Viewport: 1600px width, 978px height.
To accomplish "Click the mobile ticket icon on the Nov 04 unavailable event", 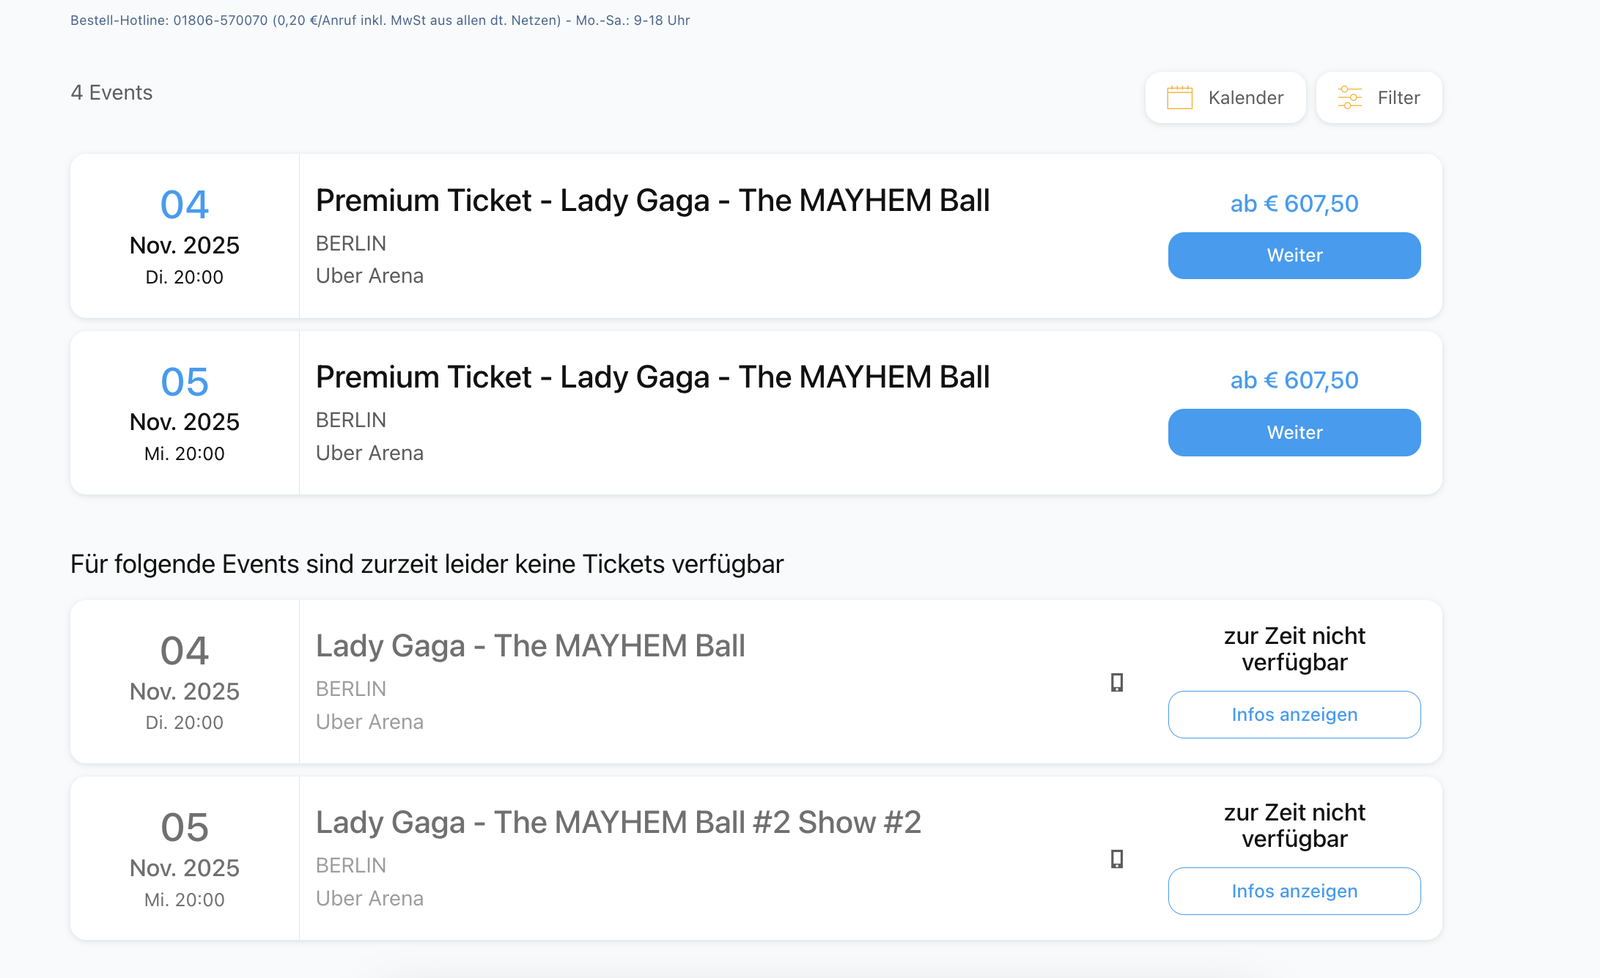I will pos(1117,682).
